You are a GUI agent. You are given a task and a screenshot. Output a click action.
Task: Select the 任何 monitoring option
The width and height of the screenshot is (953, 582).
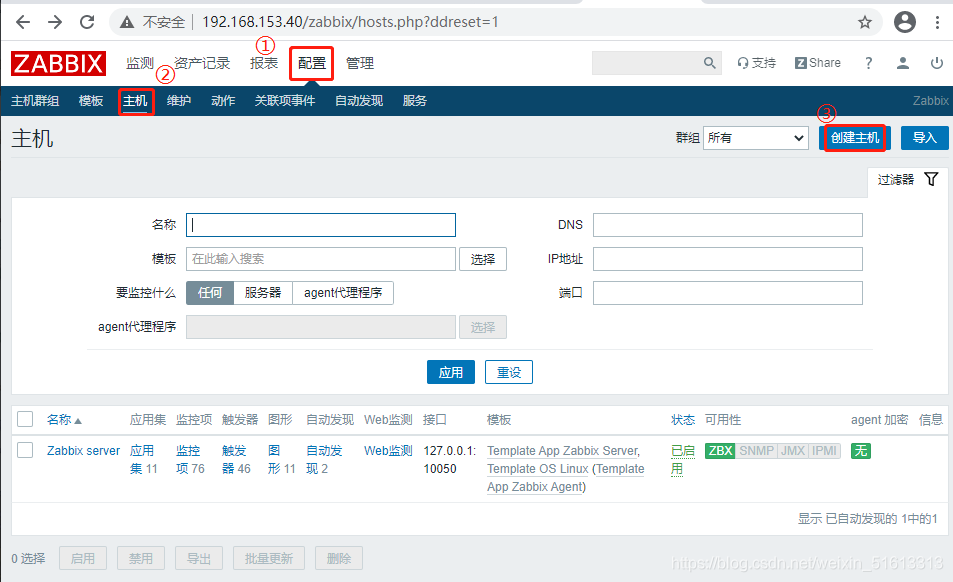pyautogui.click(x=210, y=293)
